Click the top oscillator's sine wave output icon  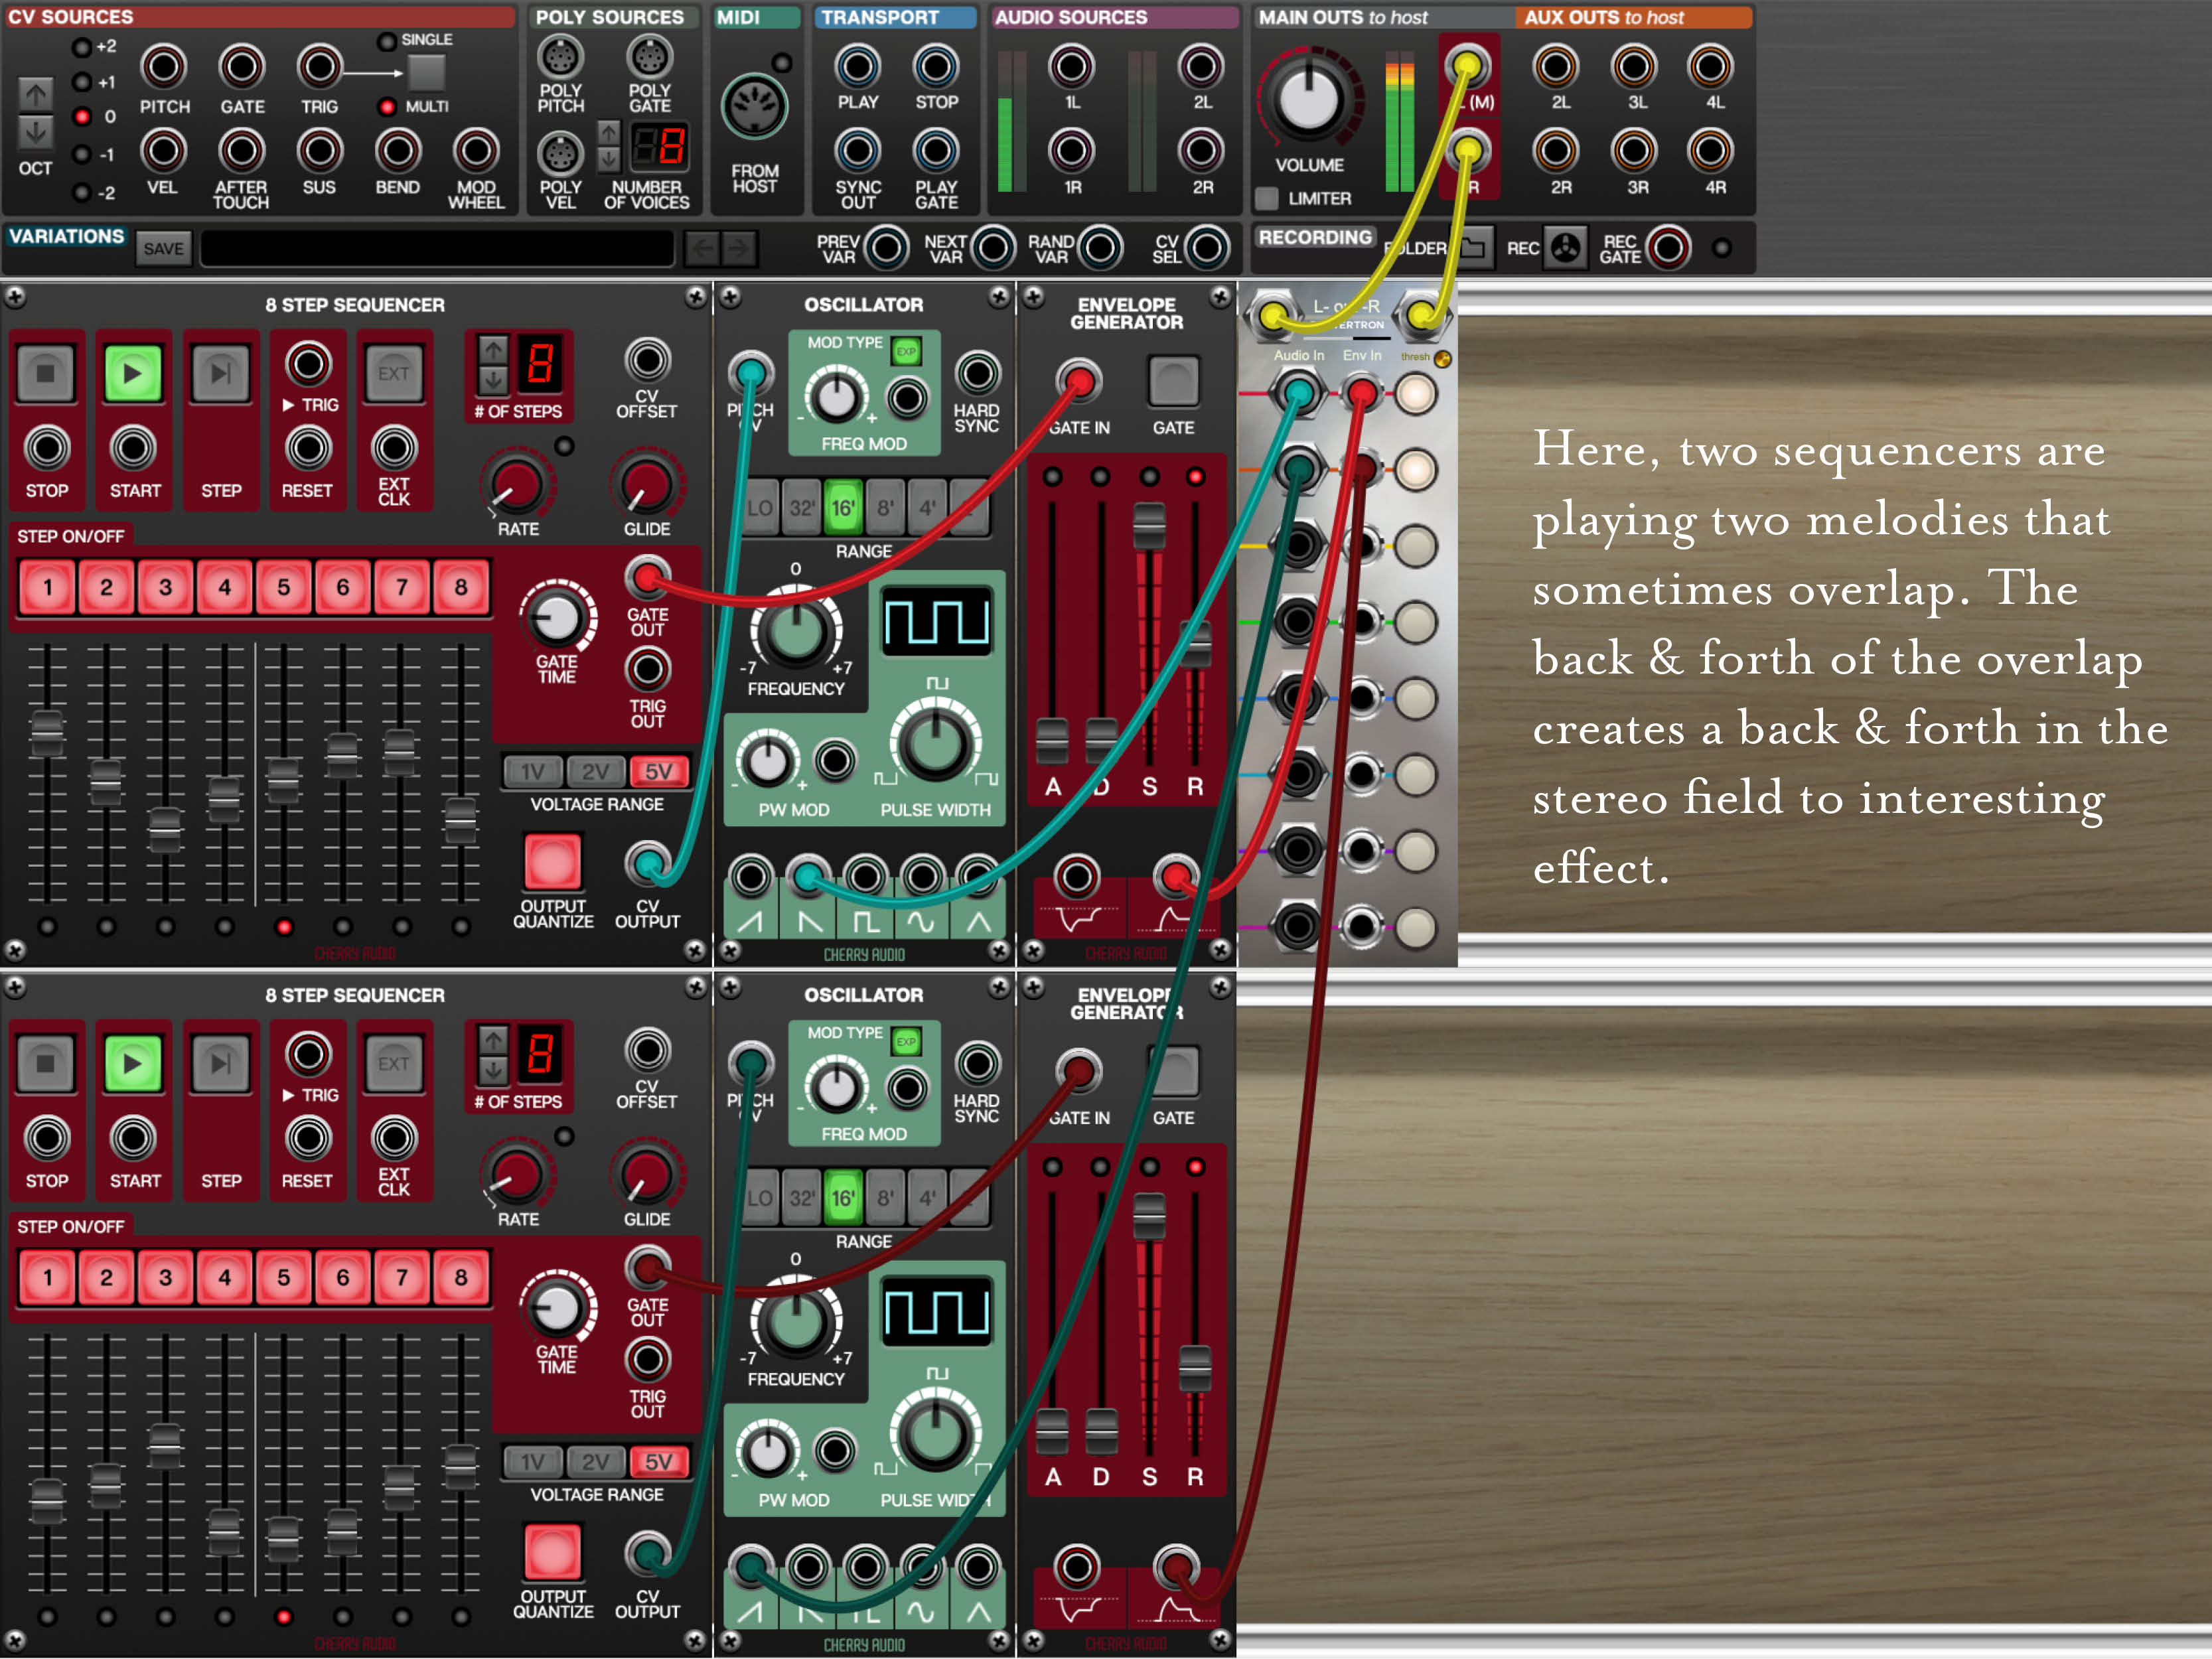921,922
